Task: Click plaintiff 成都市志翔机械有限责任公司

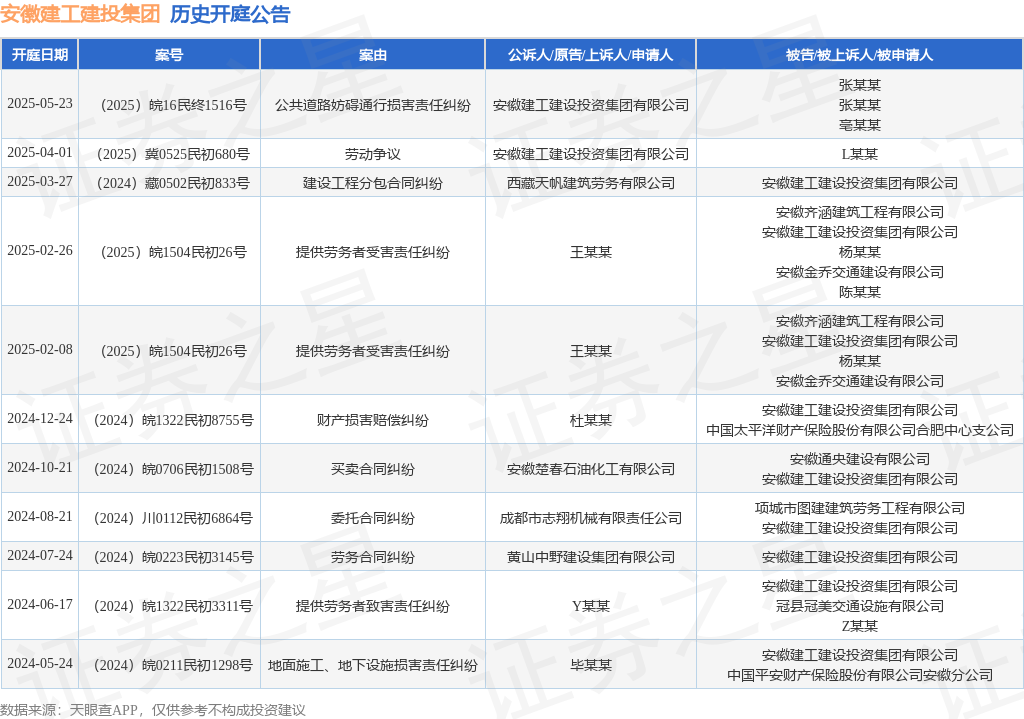Action: [x=590, y=518]
